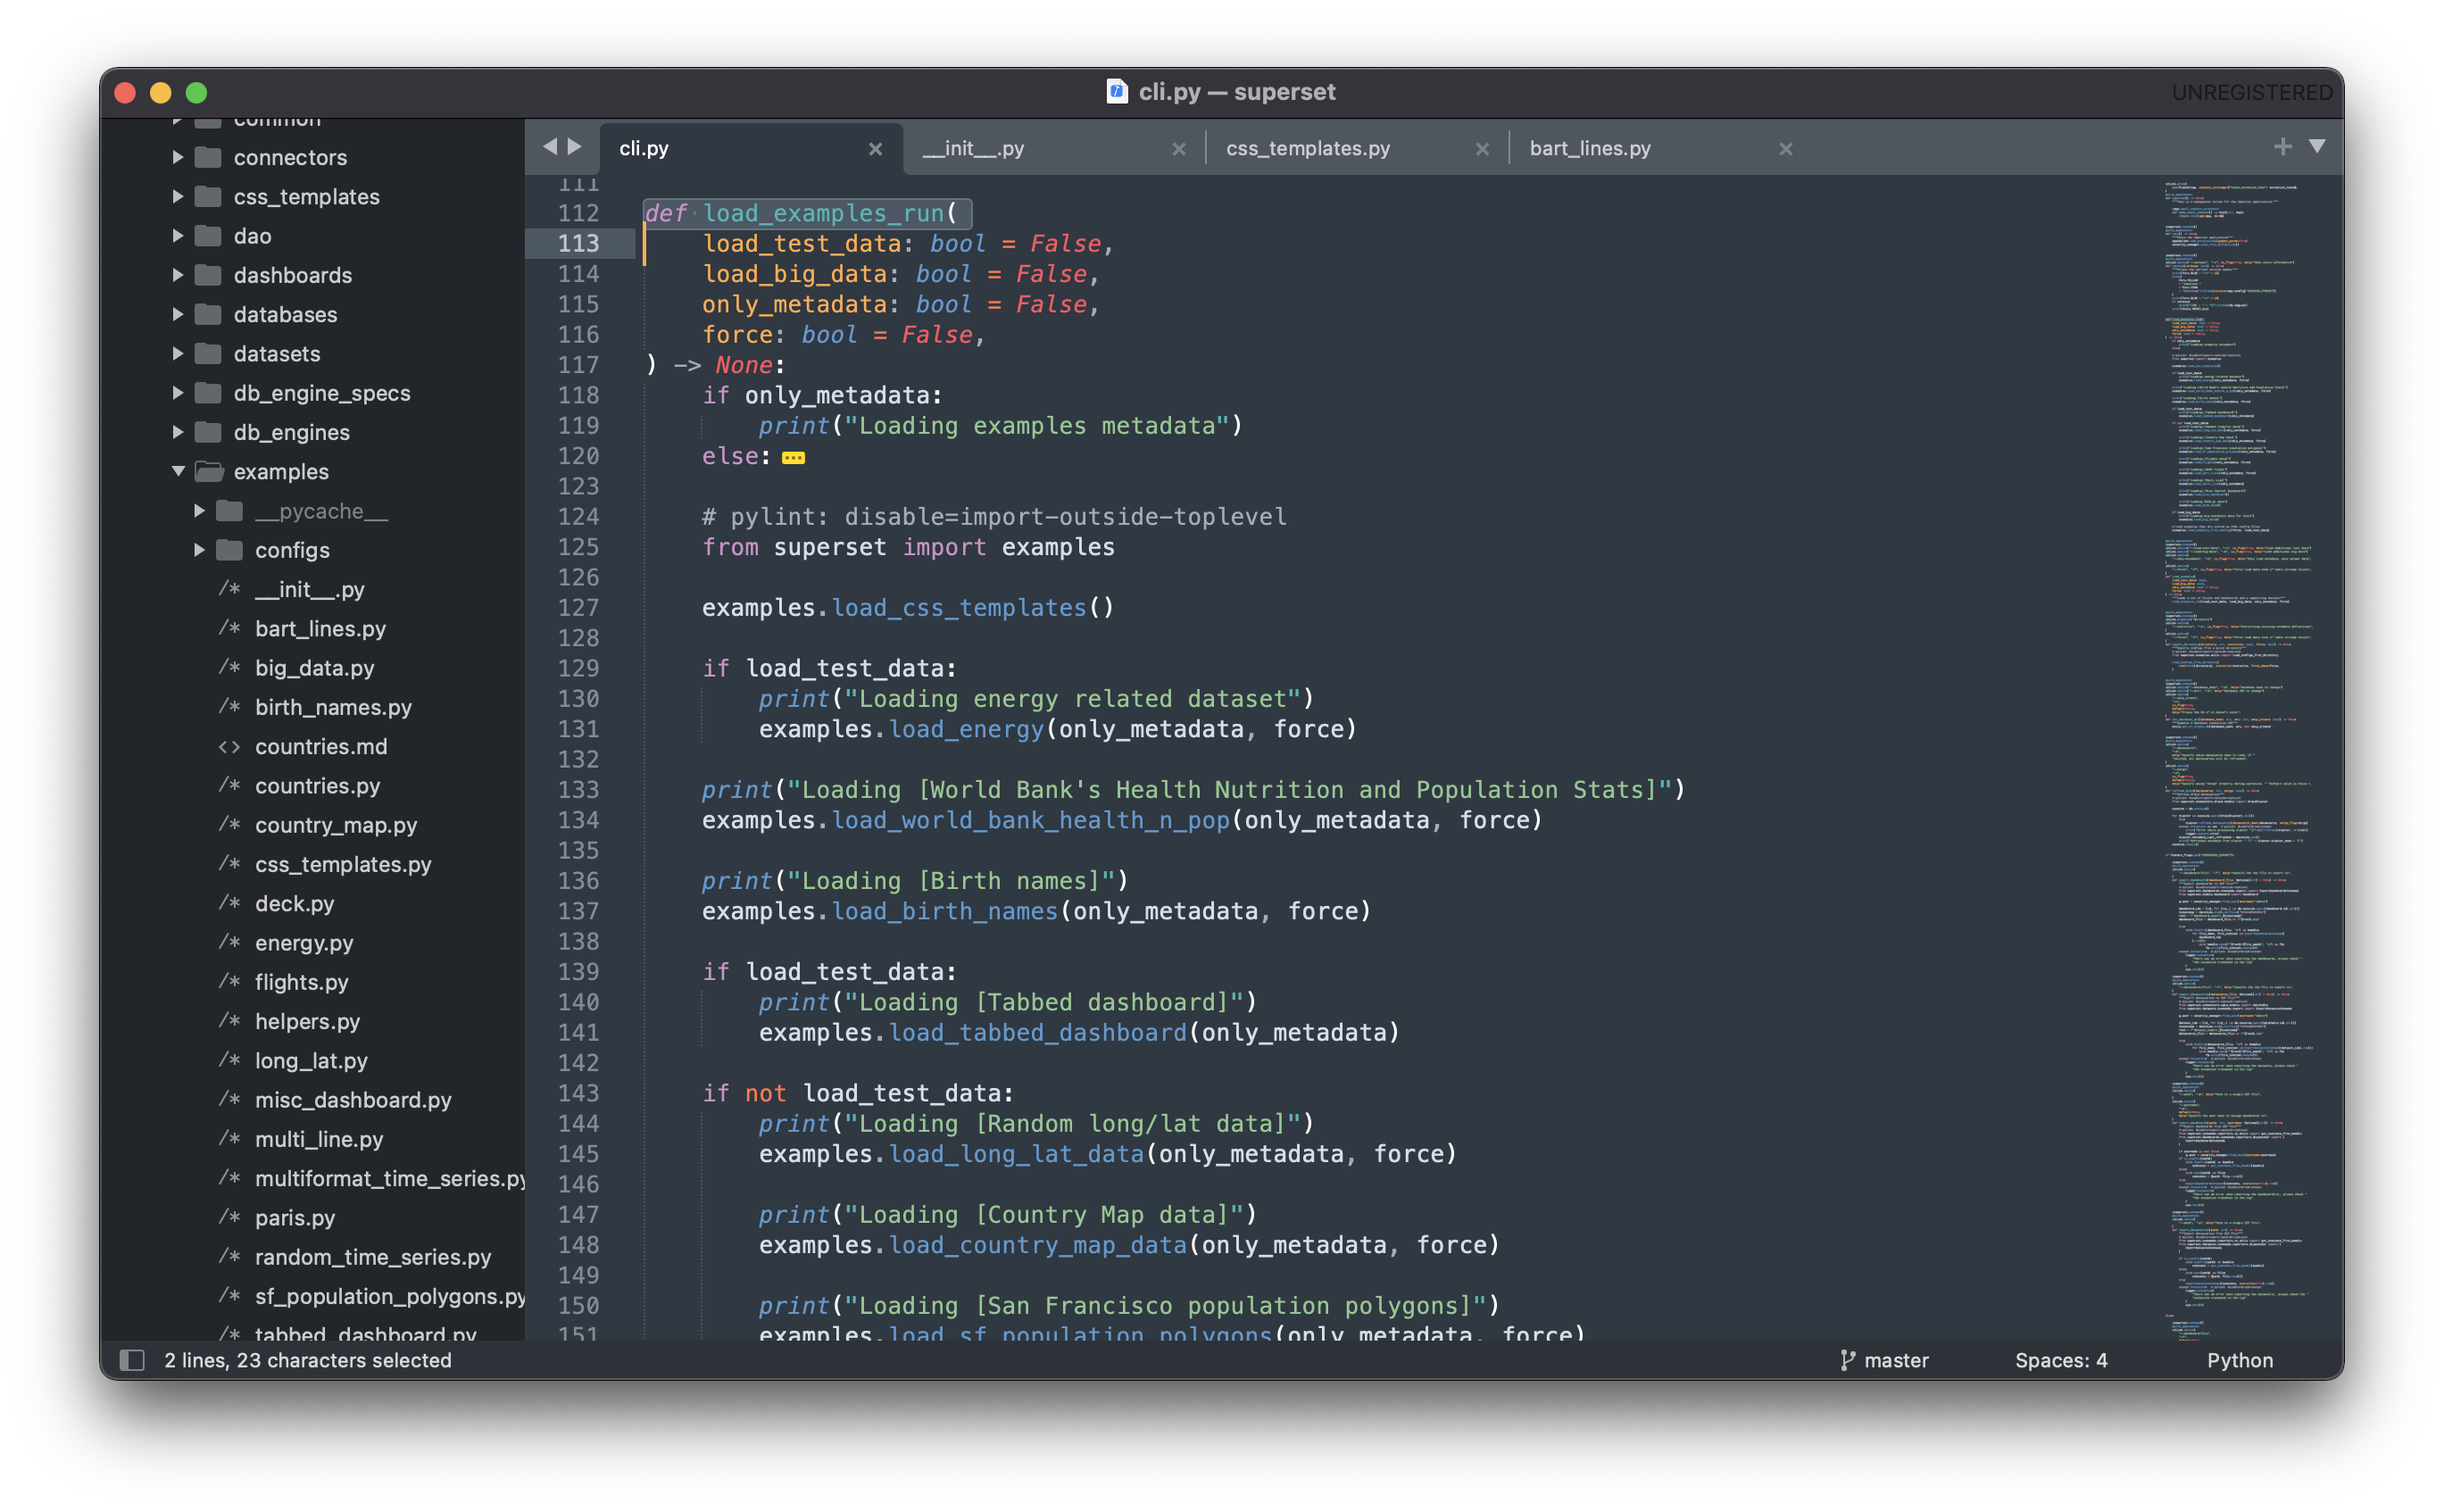Open css_templates.py file in the sidebar
Image resolution: width=2444 pixels, height=1512 pixels.
coord(343,864)
